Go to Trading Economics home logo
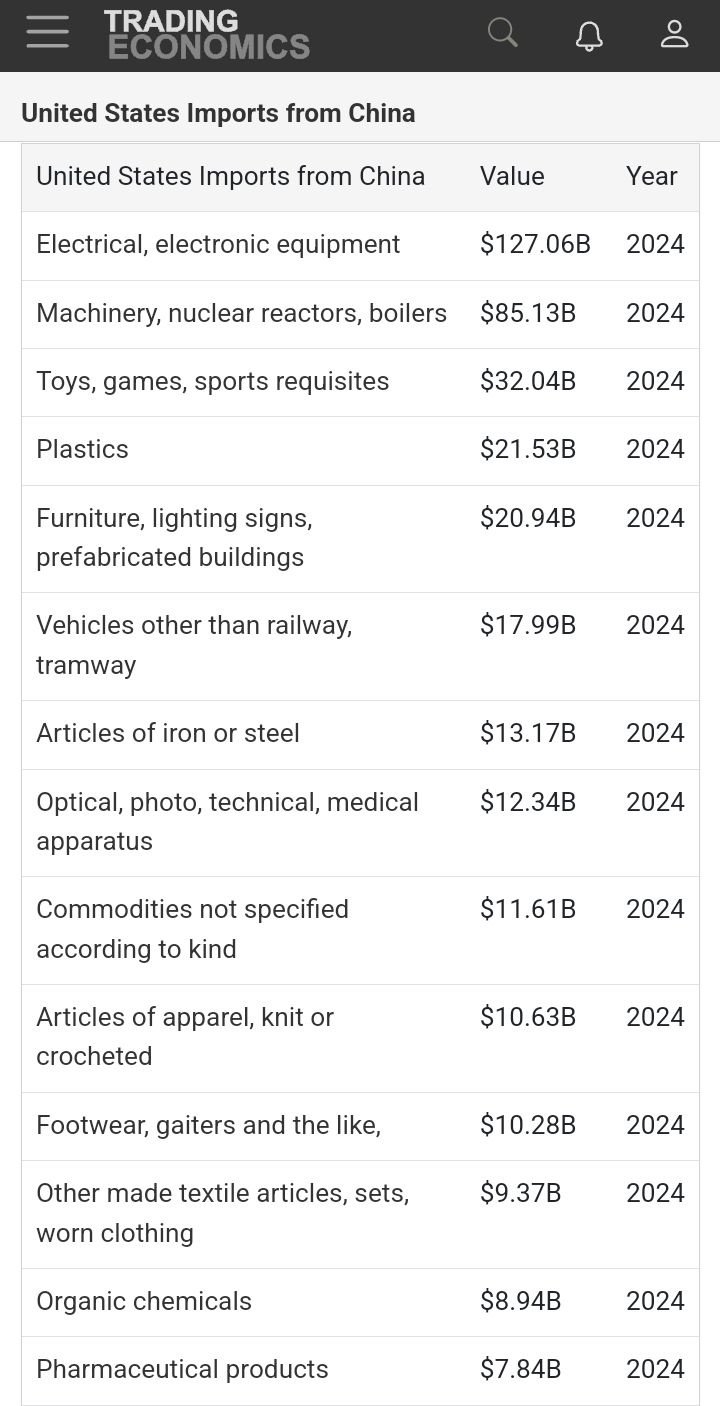720x1406 pixels. 207,35
